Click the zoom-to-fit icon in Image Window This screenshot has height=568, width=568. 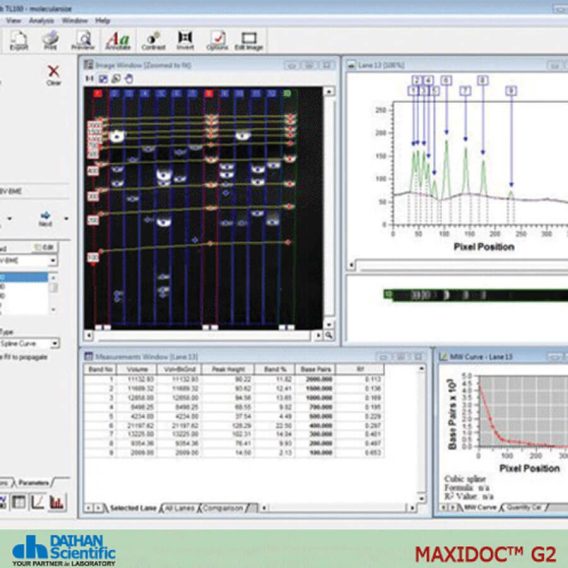(x=103, y=78)
